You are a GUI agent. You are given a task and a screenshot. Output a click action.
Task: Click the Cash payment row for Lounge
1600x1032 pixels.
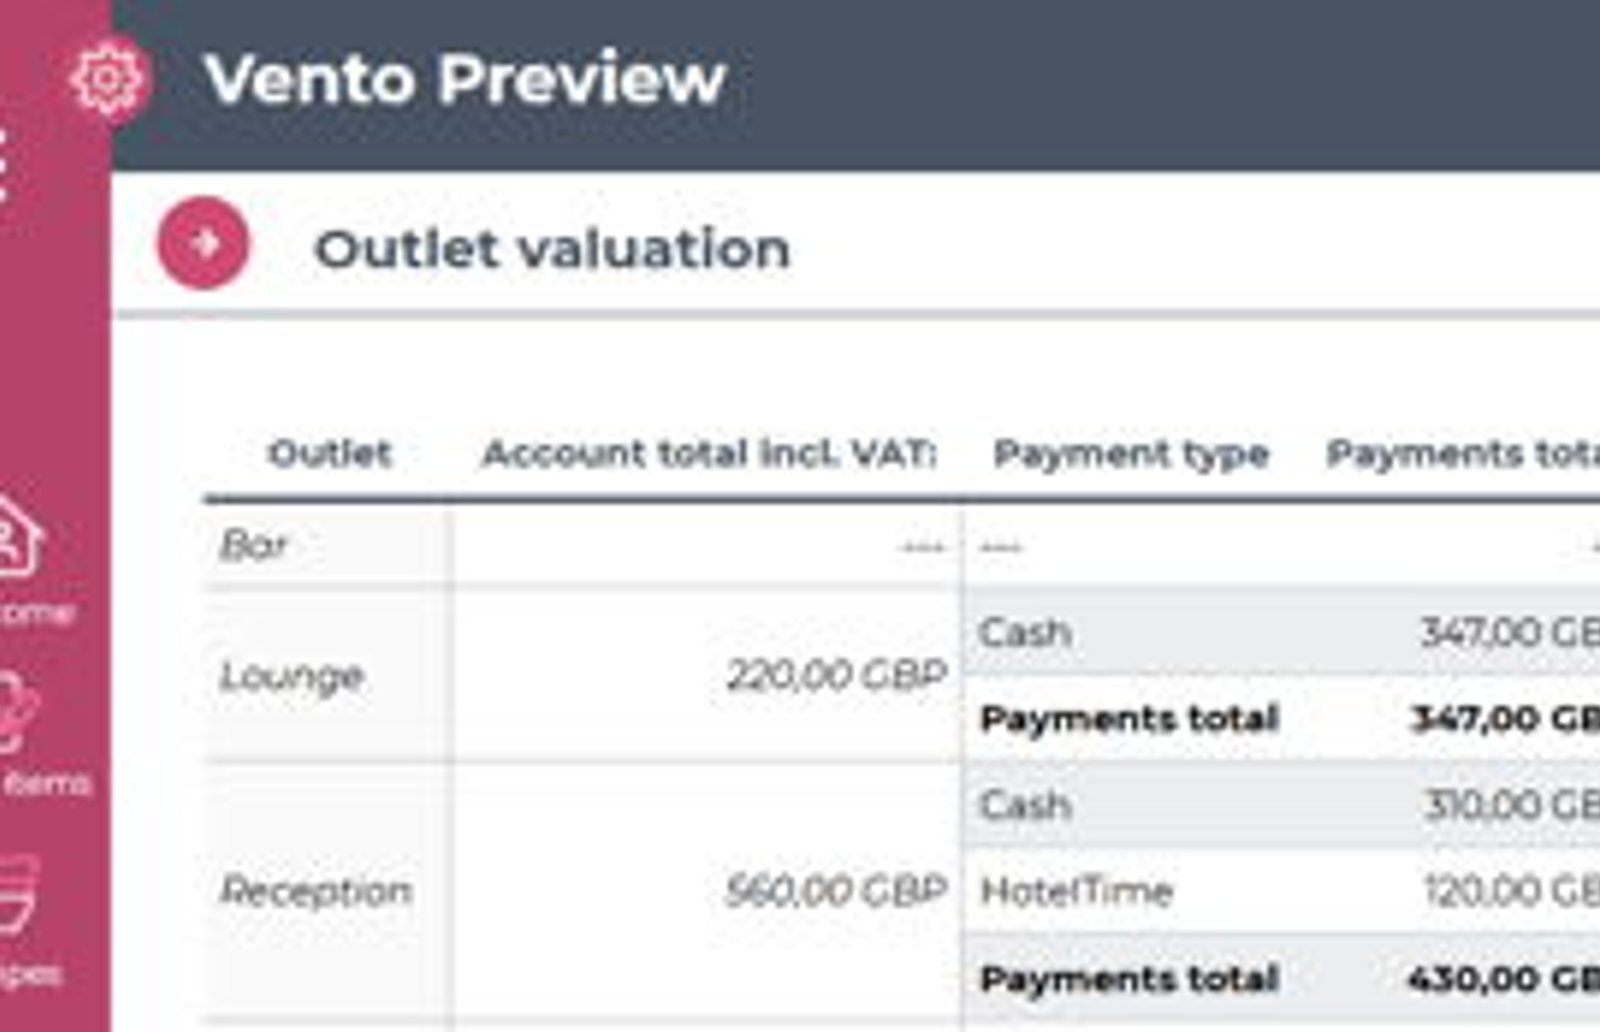point(1282,632)
